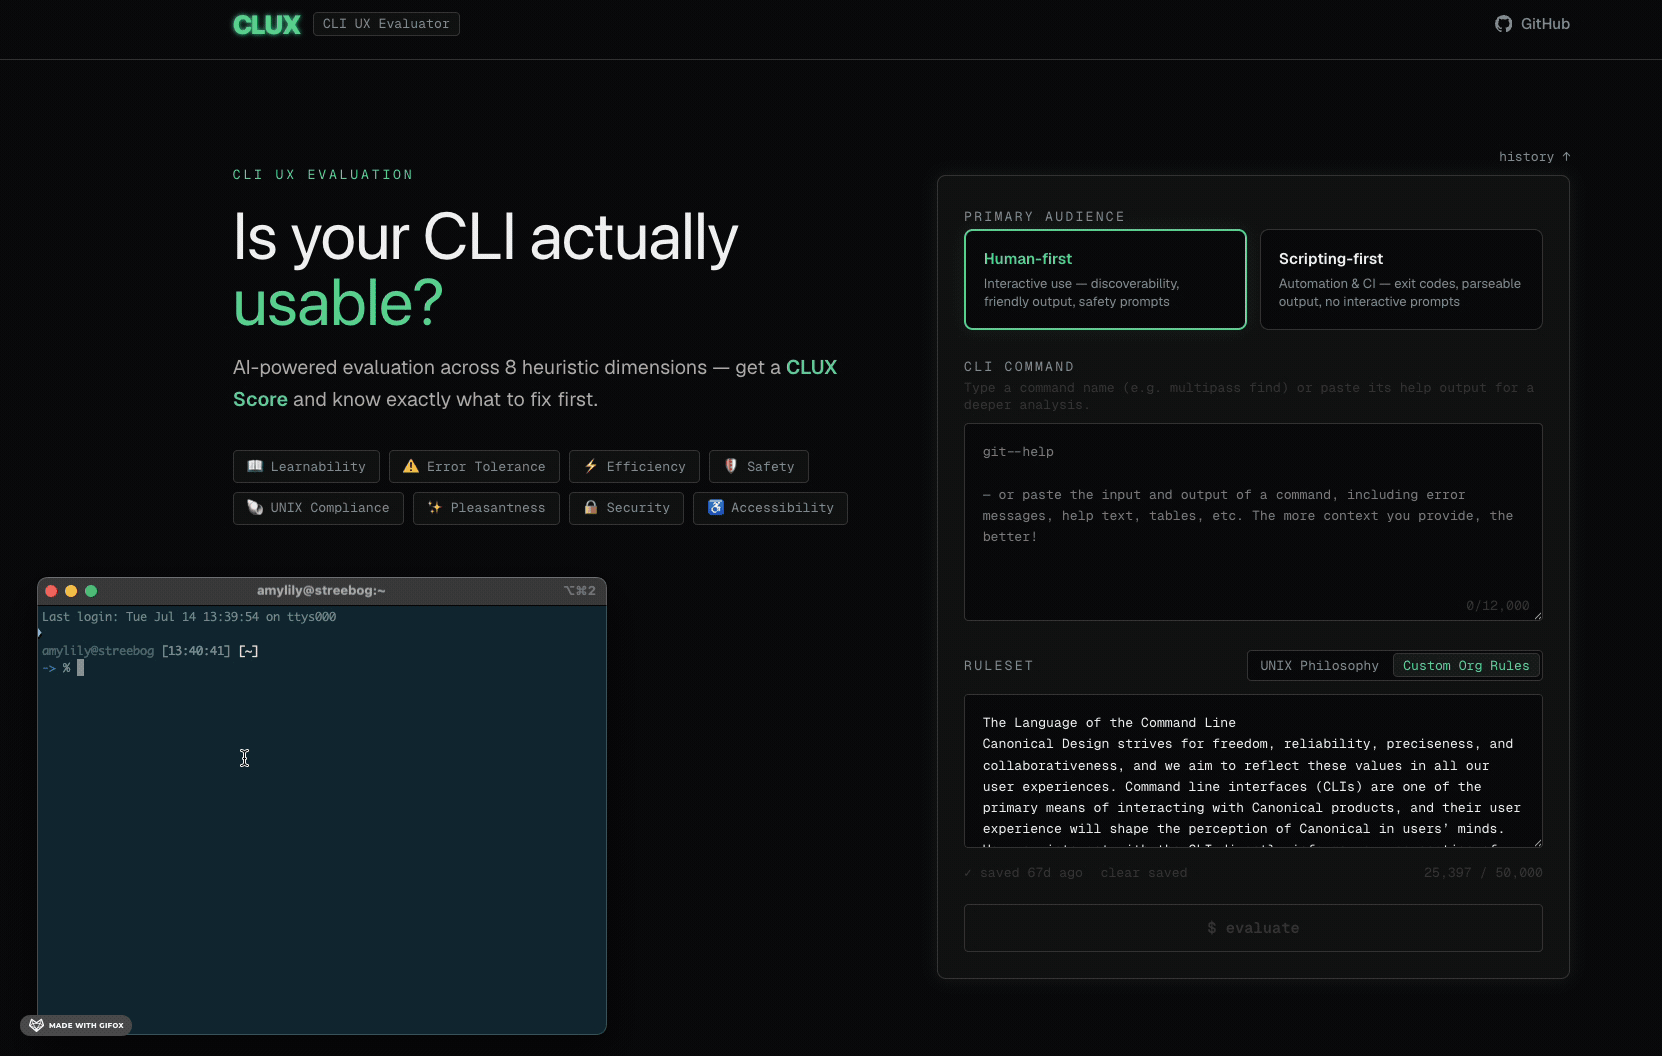Click the Efficiency tag label

pyautogui.click(x=646, y=467)
